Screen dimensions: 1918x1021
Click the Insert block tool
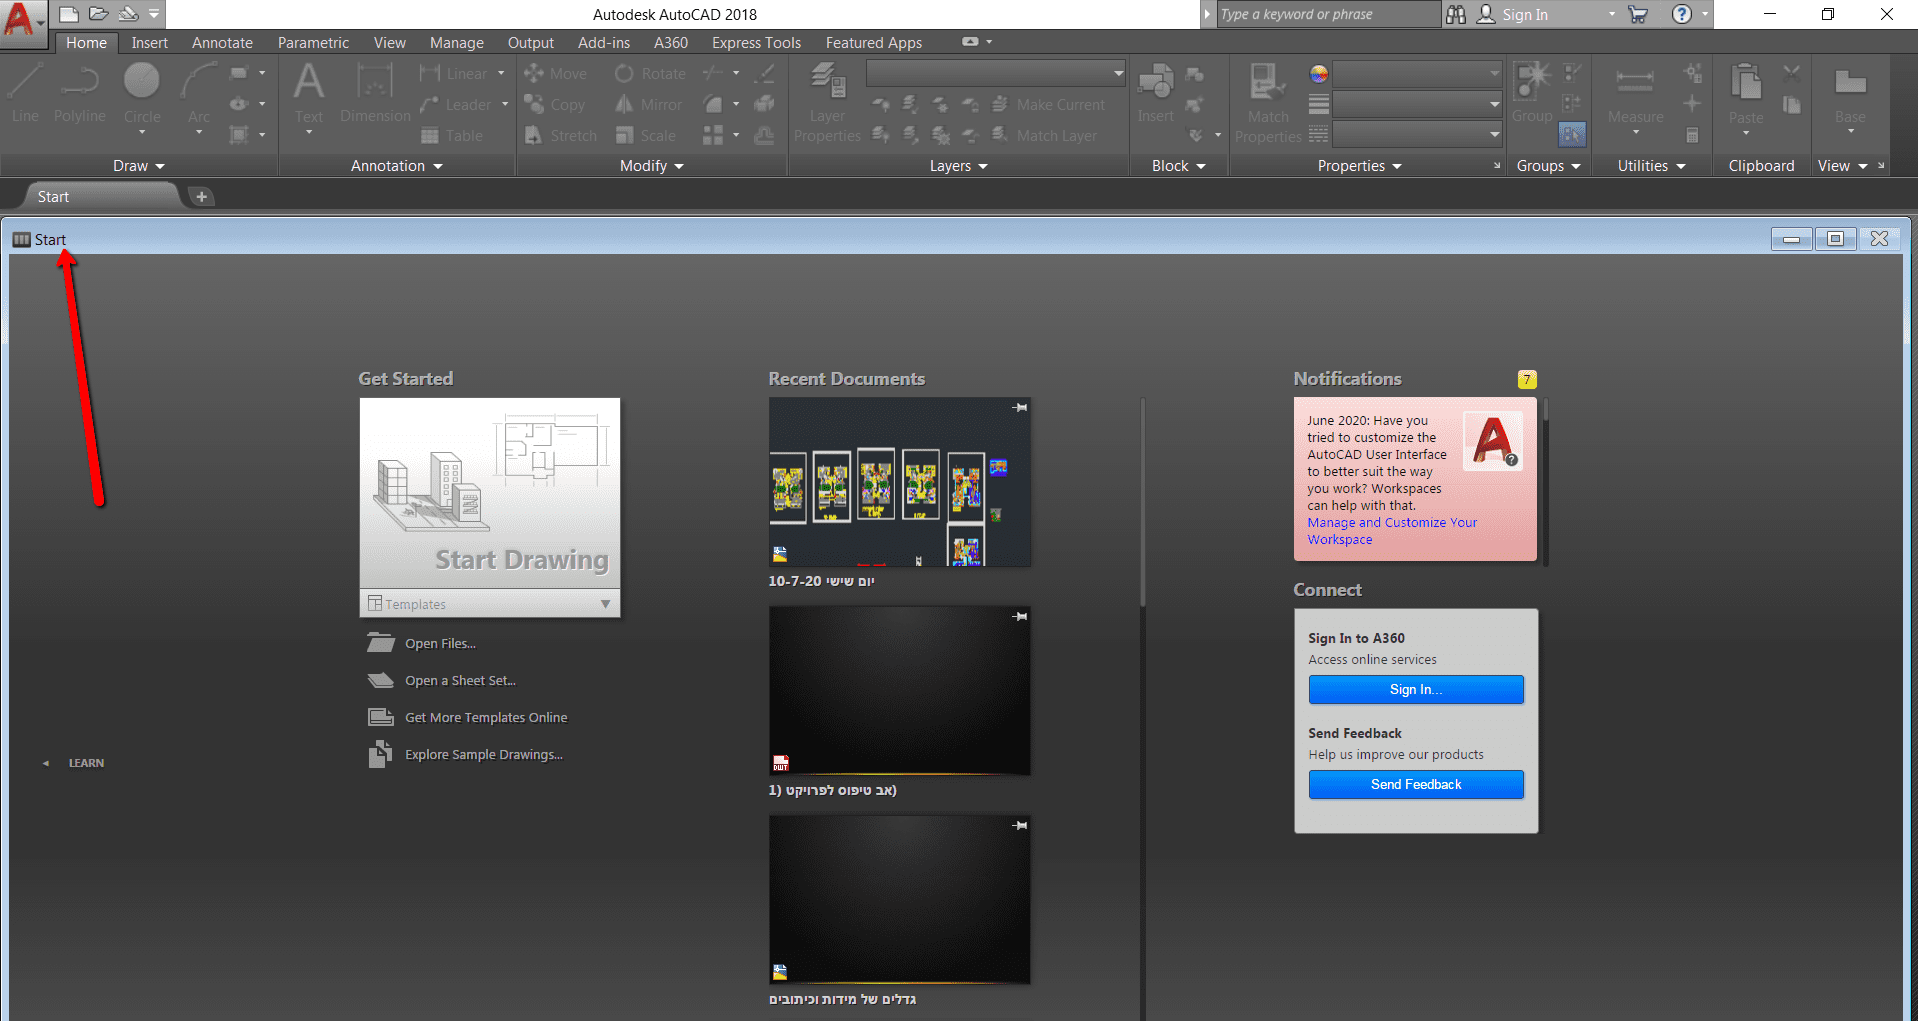[1156, 94]
